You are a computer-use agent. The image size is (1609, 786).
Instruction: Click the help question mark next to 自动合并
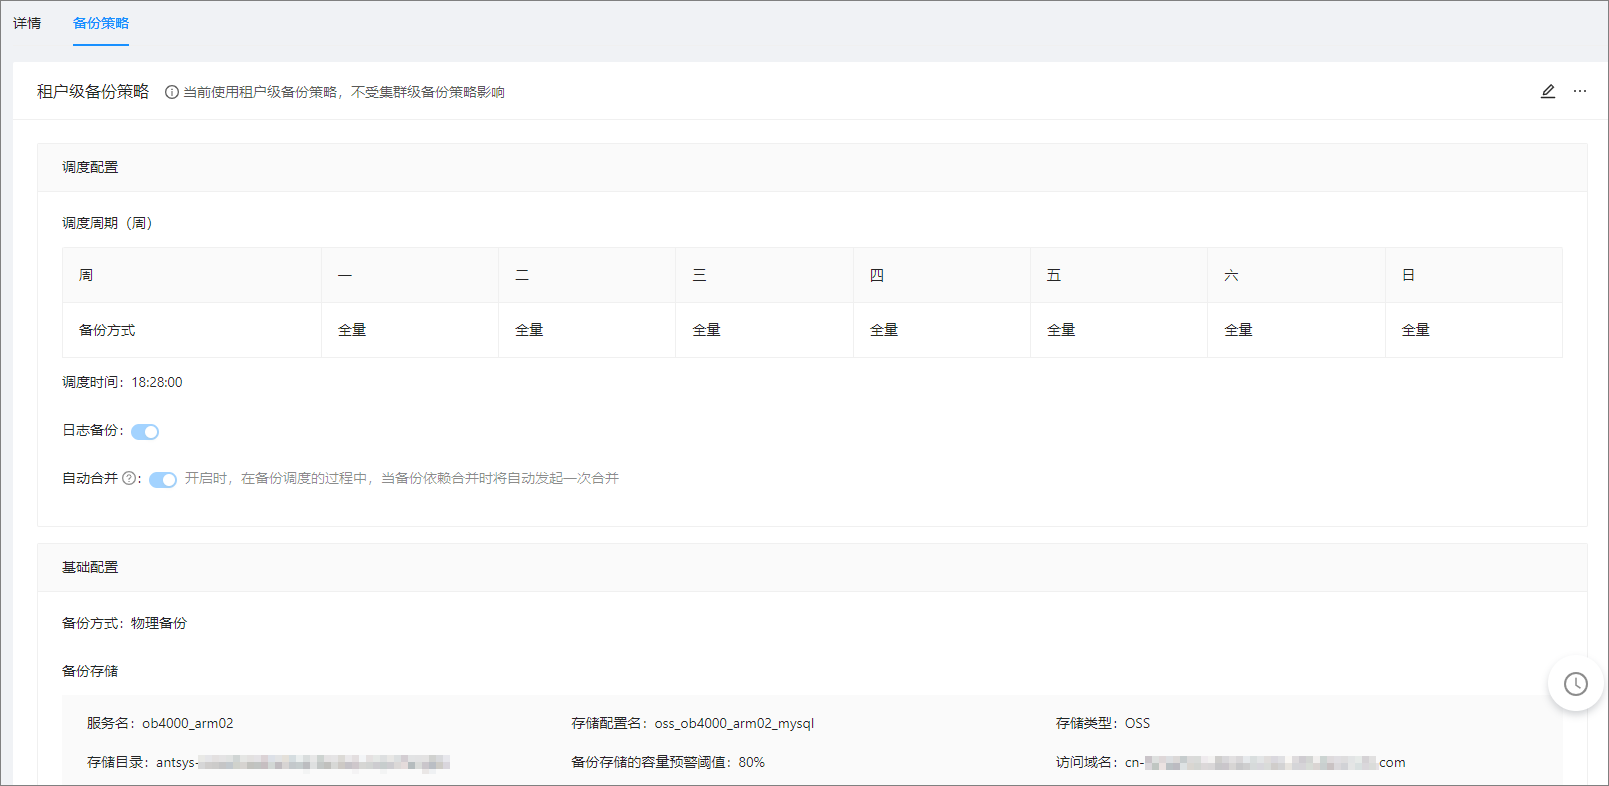tap(129, 478)
